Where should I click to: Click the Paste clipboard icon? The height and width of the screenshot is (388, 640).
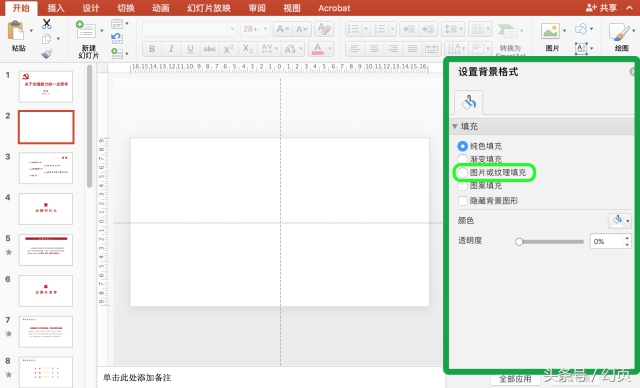(x=16, y=31)
